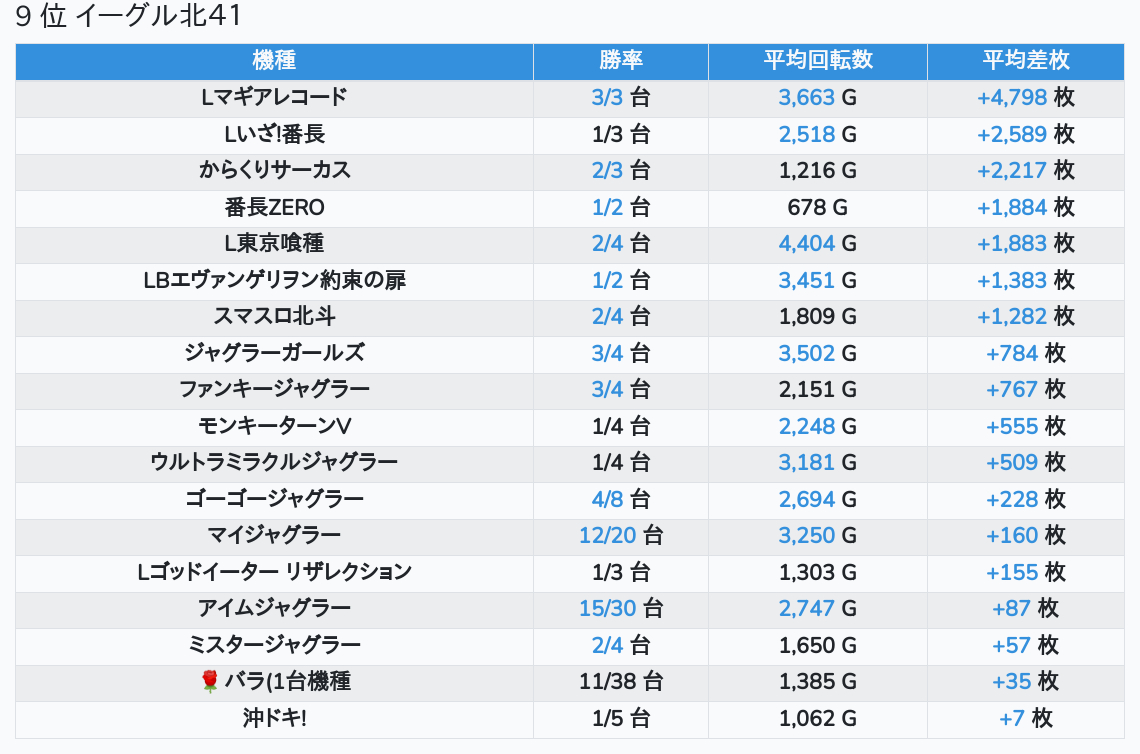Click average spins 3,451 G
Image resolution: width=1140 pixels, height=754 pixels.
click(818, 280)
